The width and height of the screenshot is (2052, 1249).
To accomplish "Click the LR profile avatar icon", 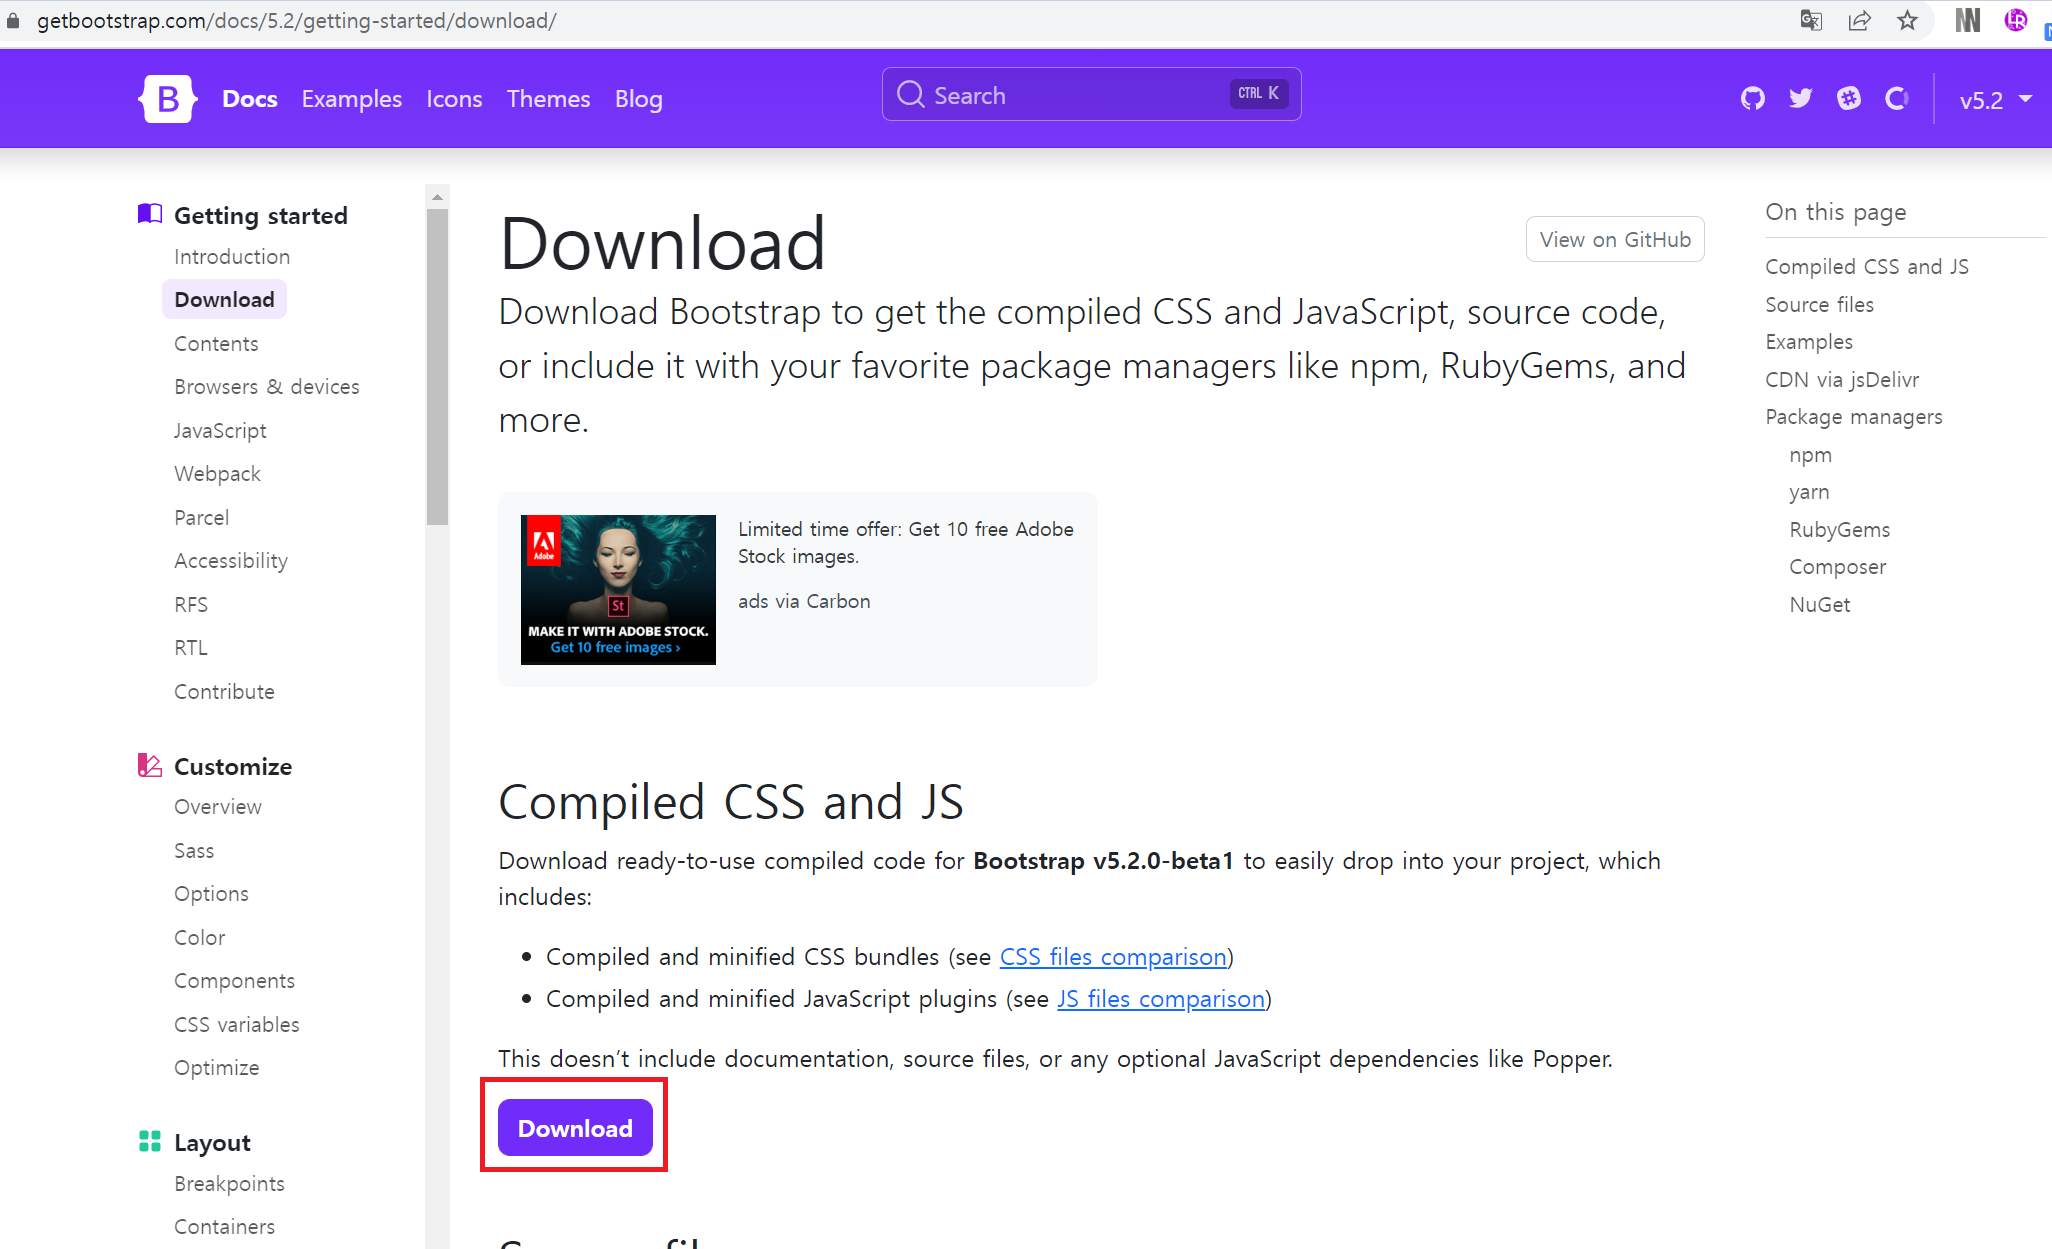I will [2016, 20].
